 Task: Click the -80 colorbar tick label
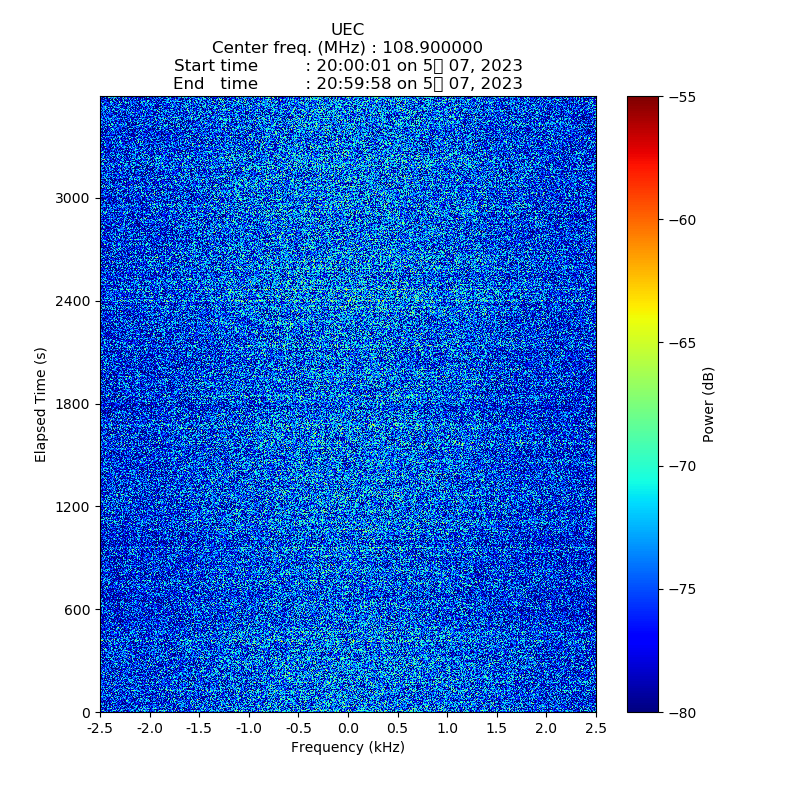[x=682, y=713]
